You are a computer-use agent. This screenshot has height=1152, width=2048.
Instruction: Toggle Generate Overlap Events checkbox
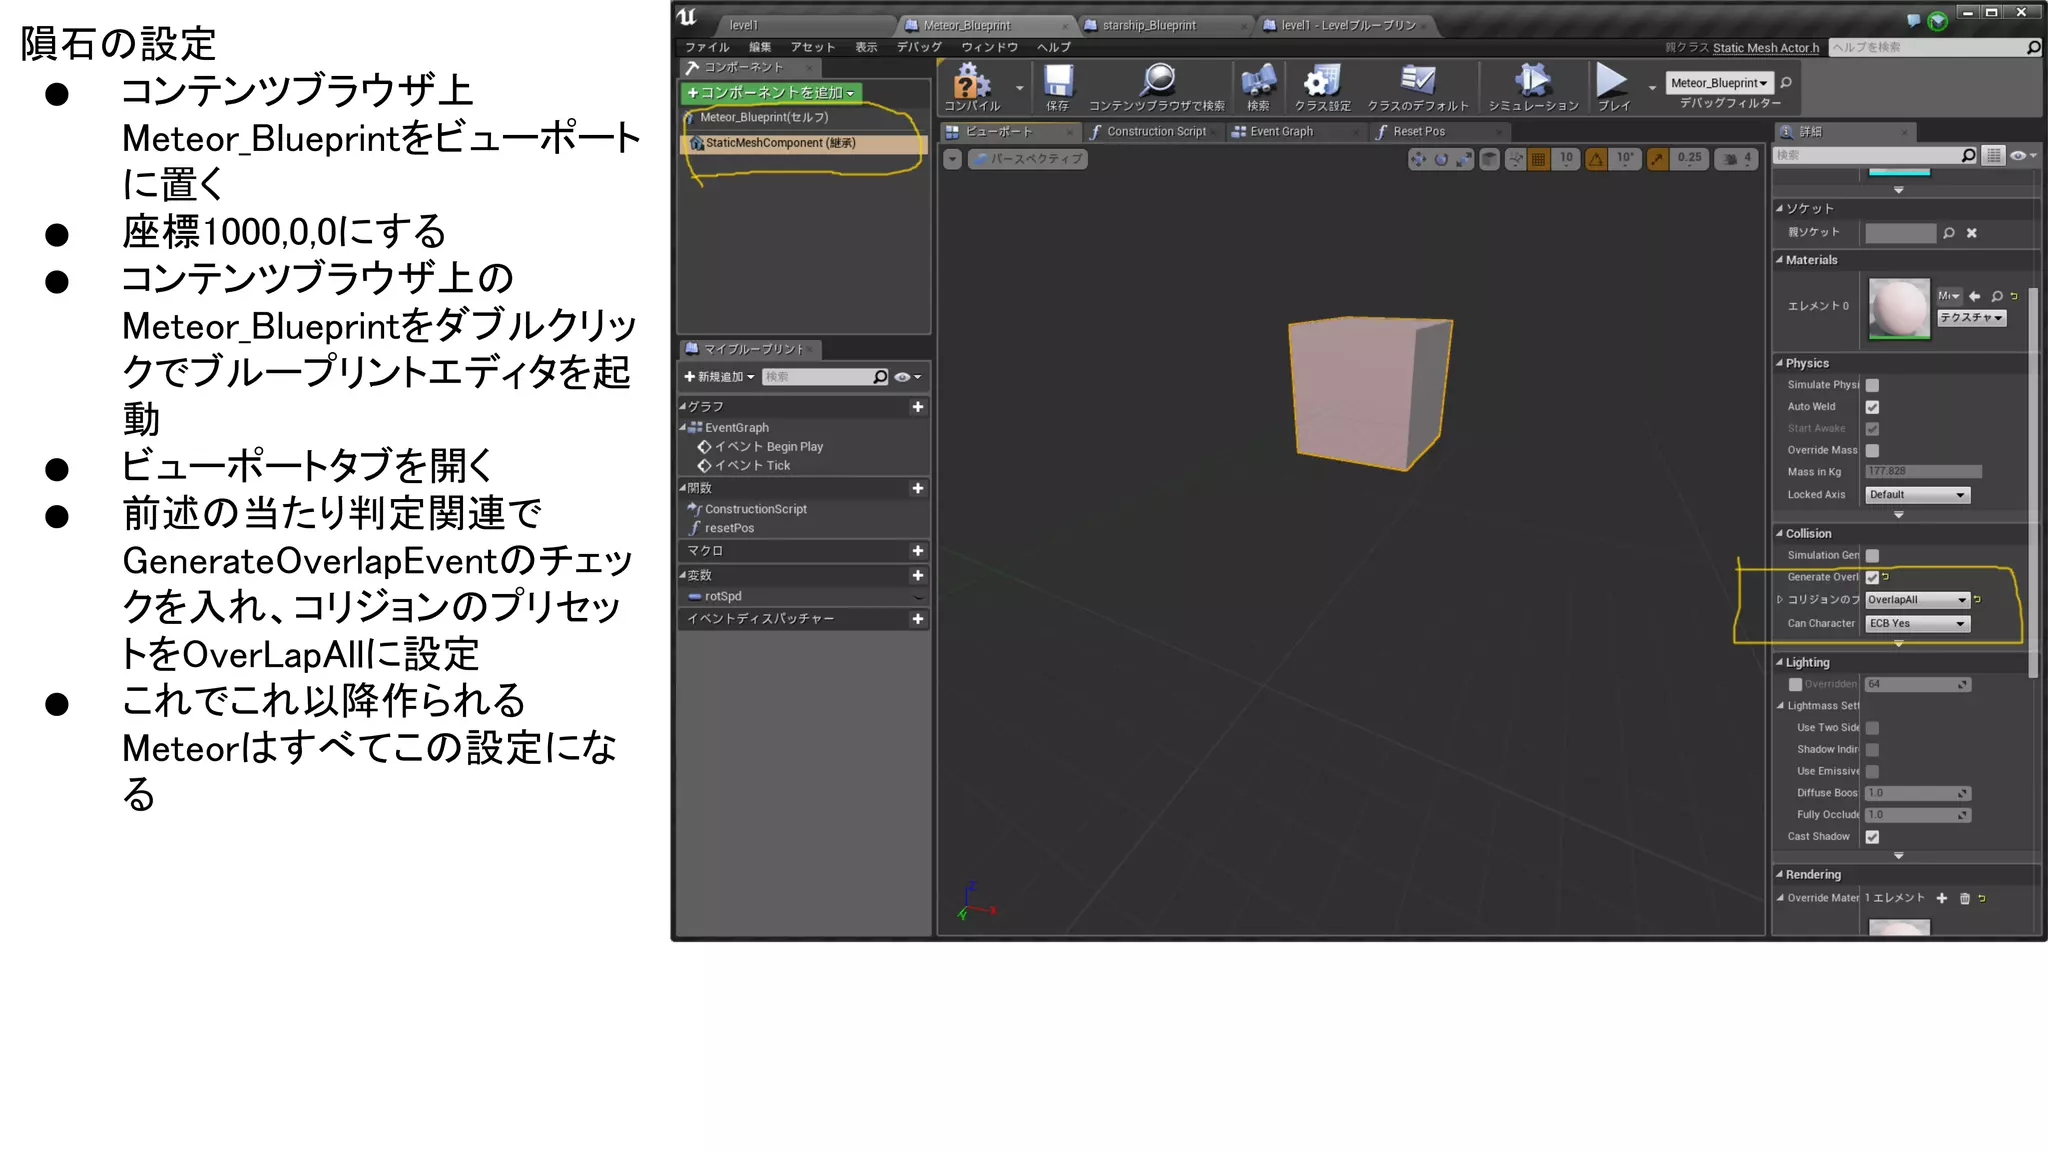pyautogui.click(x=1872, y=578)
